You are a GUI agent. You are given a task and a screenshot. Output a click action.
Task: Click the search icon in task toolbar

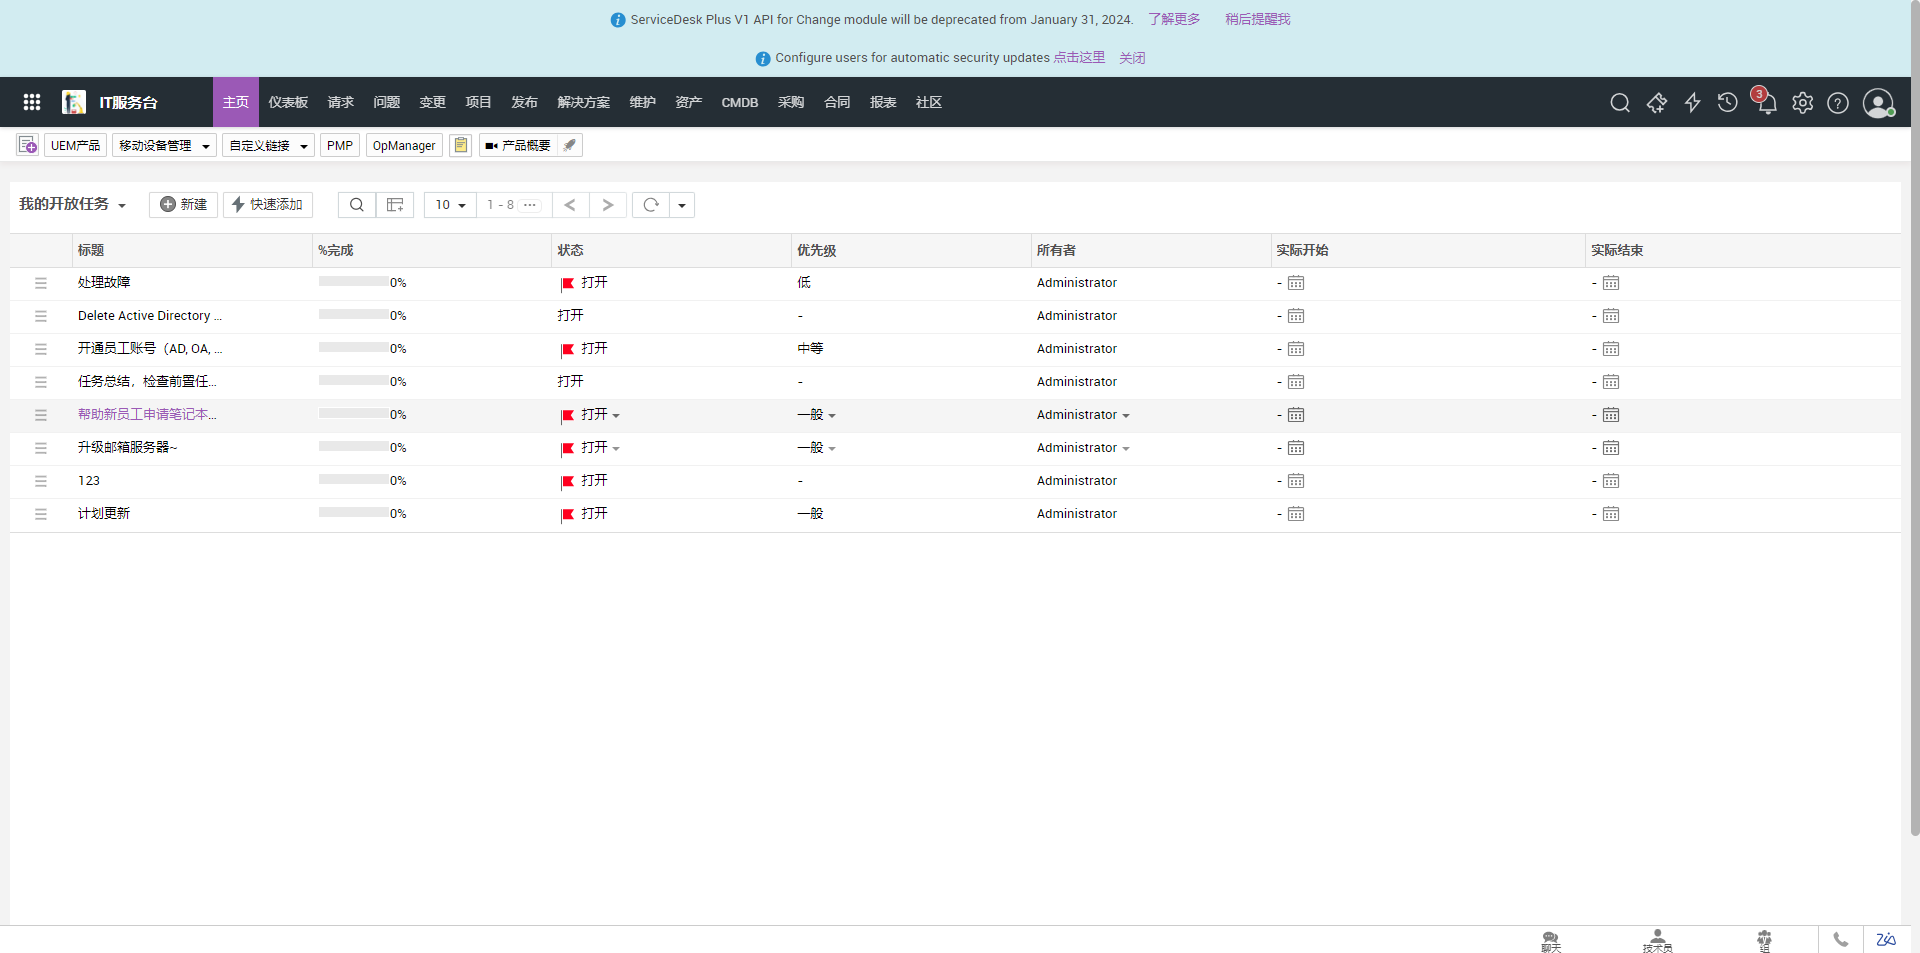click(x=356, y=205)
